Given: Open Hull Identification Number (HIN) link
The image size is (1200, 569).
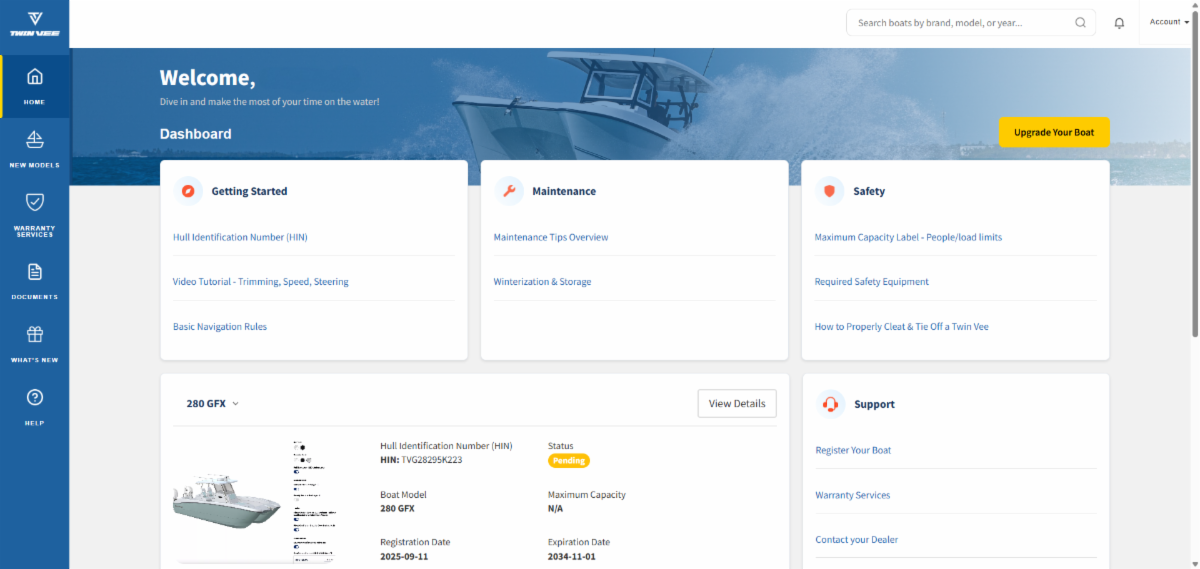Looking at the screenshot, I should pyautogui.click(x=239, y=238).
